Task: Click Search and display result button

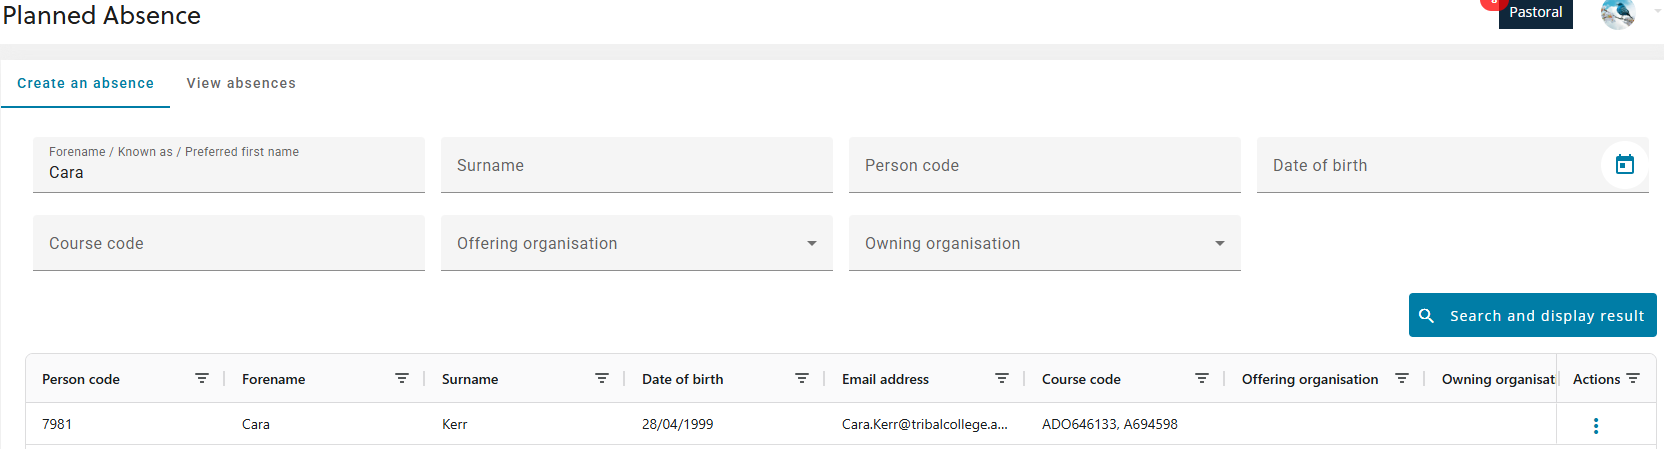Action: (1532, 315)
